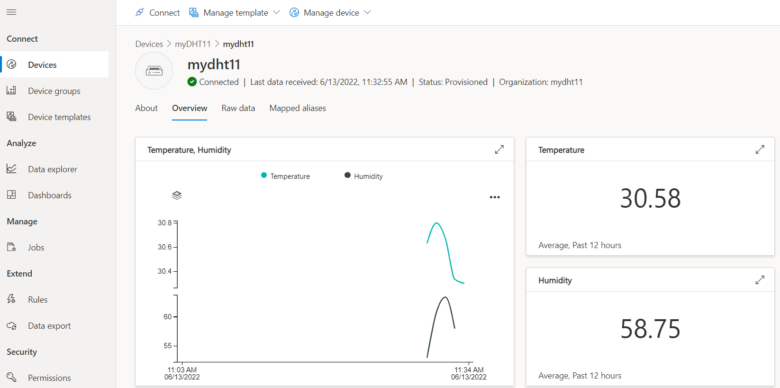This screenshot has height=388, width=780.
Task: Open the Mapped aliases tab
Action: [x=297, y=108]
